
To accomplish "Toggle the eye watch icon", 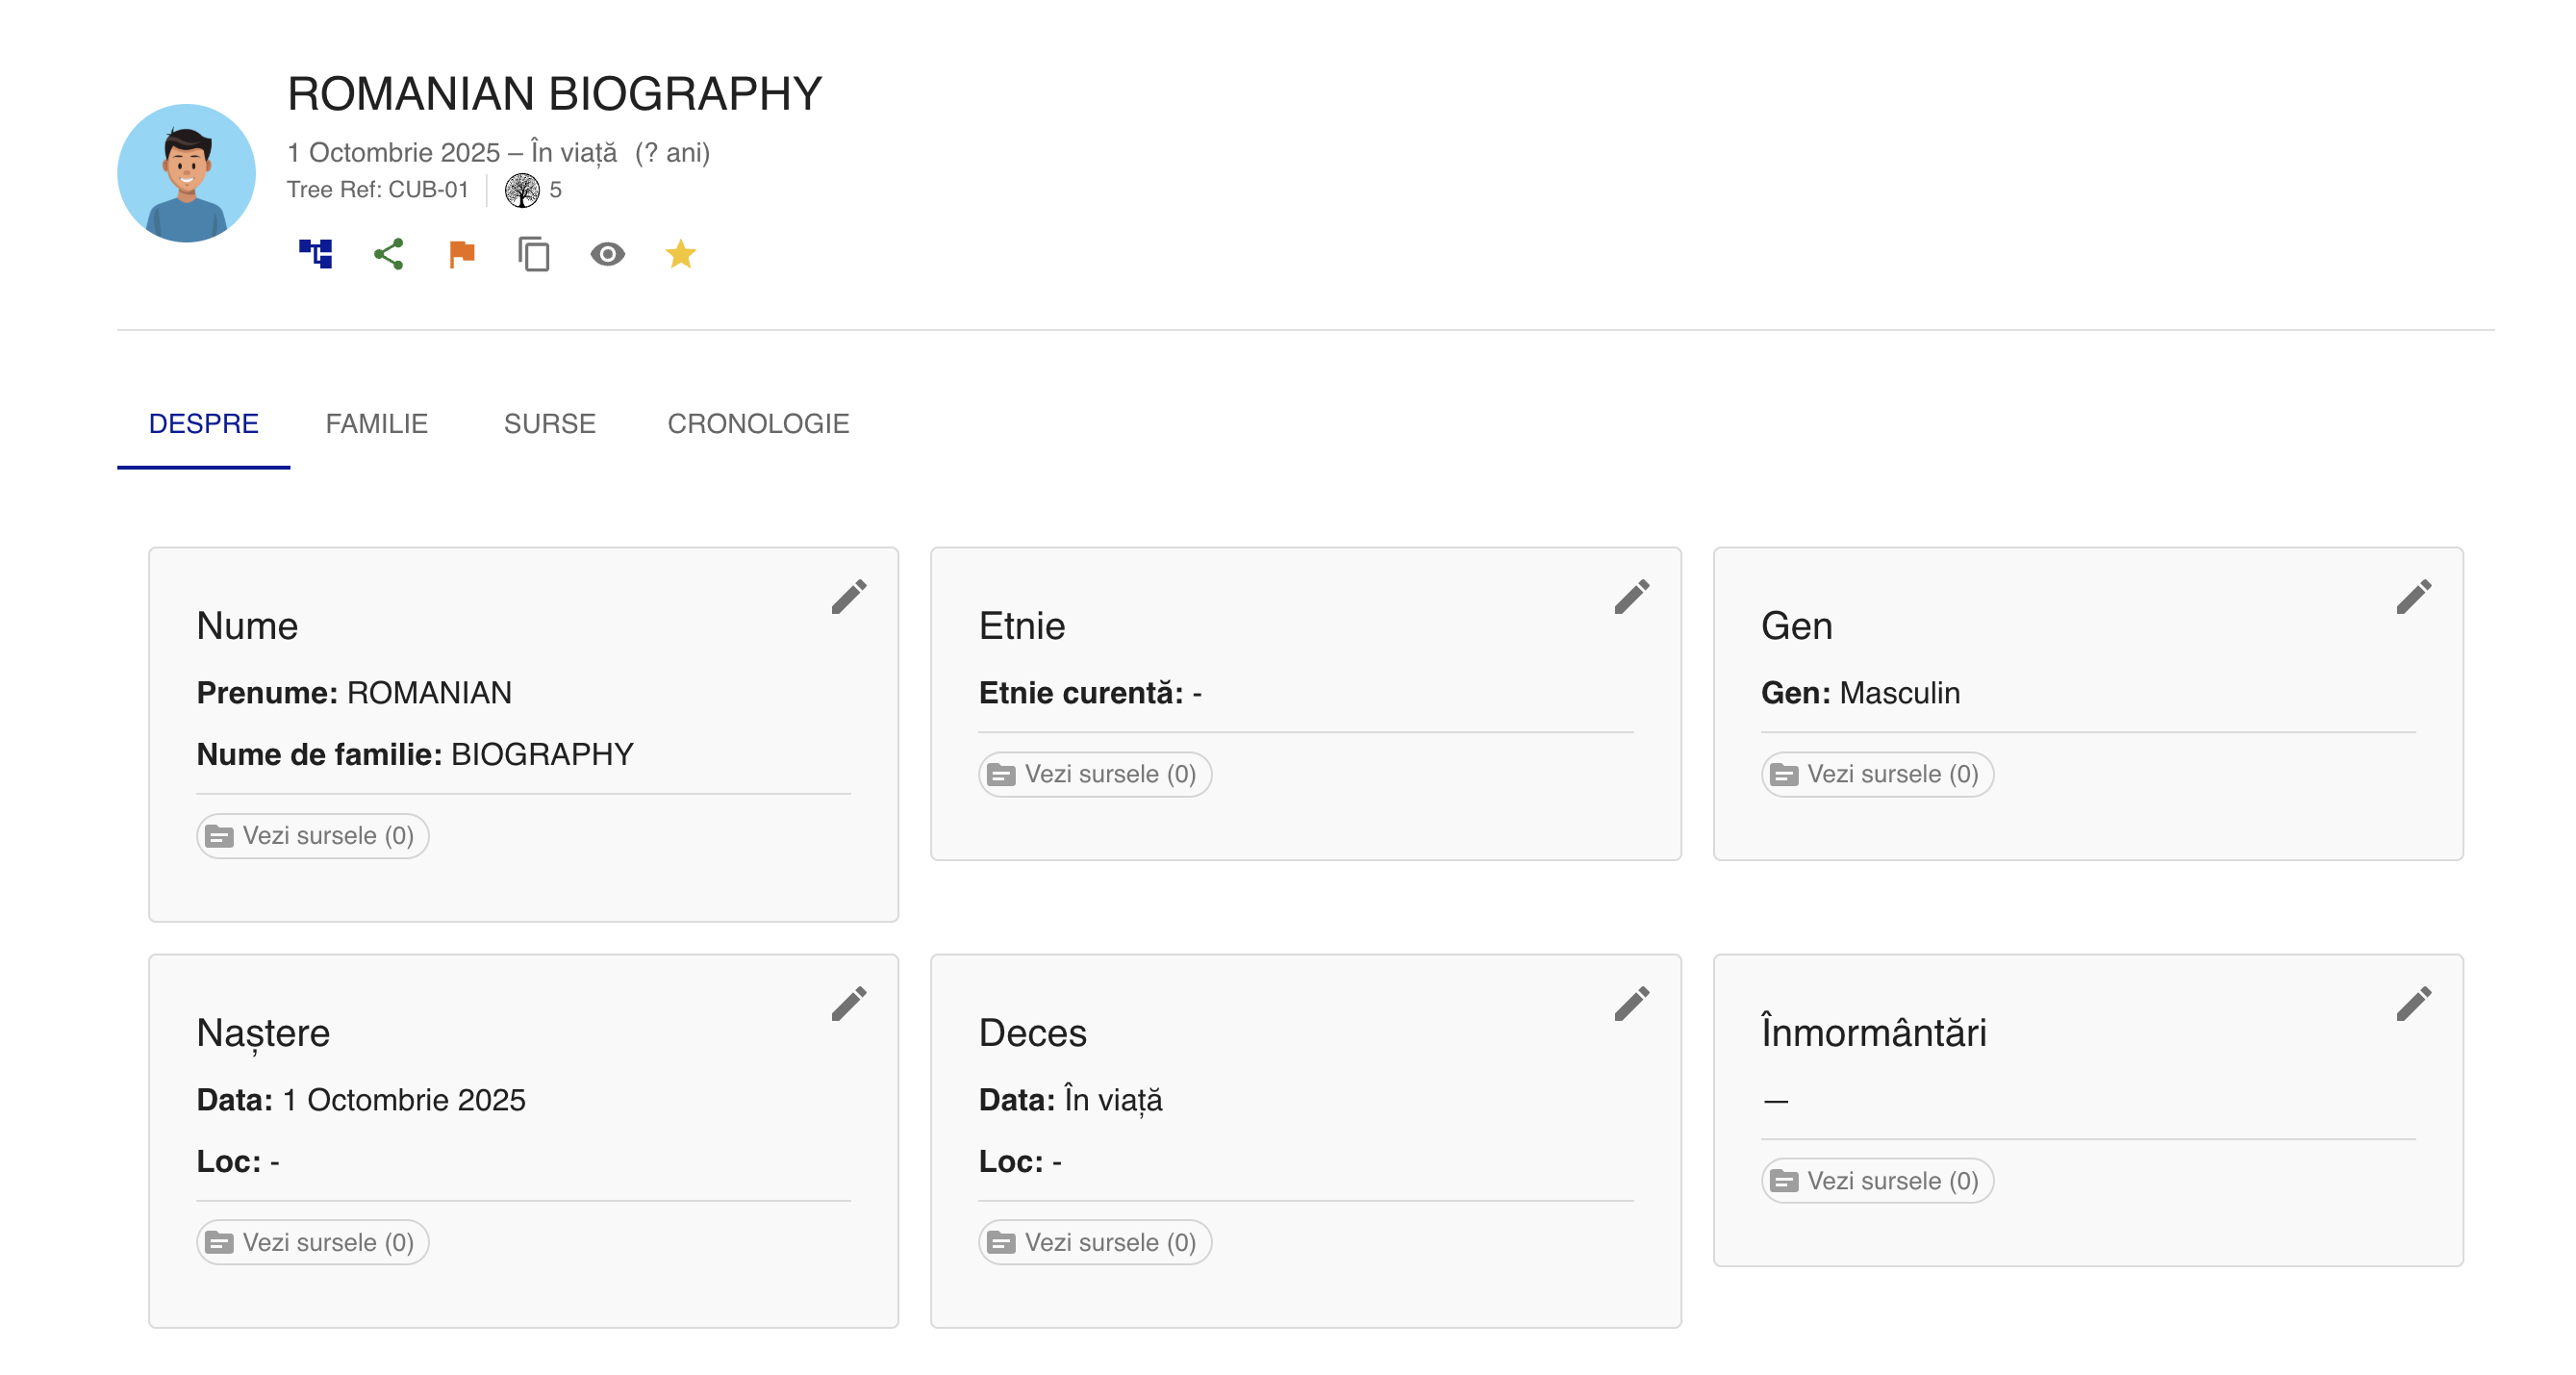I will click(x=607, y=254).
